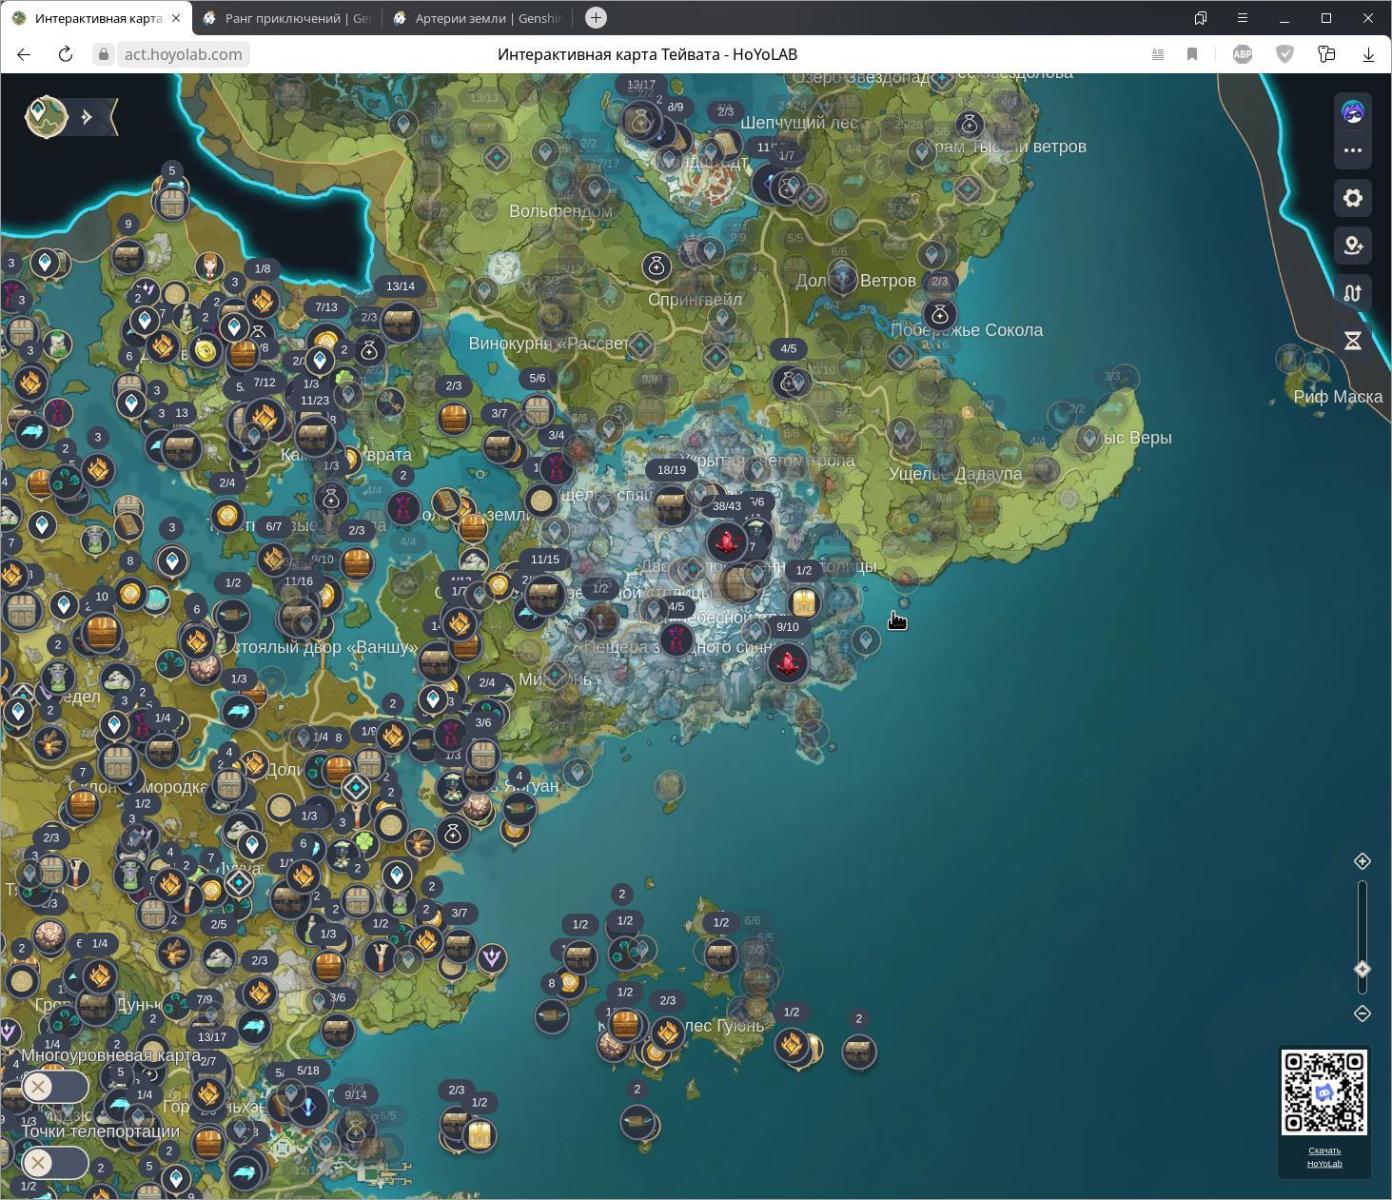Select the exclamation marker labeled 5/18

tap(308, 1105)
